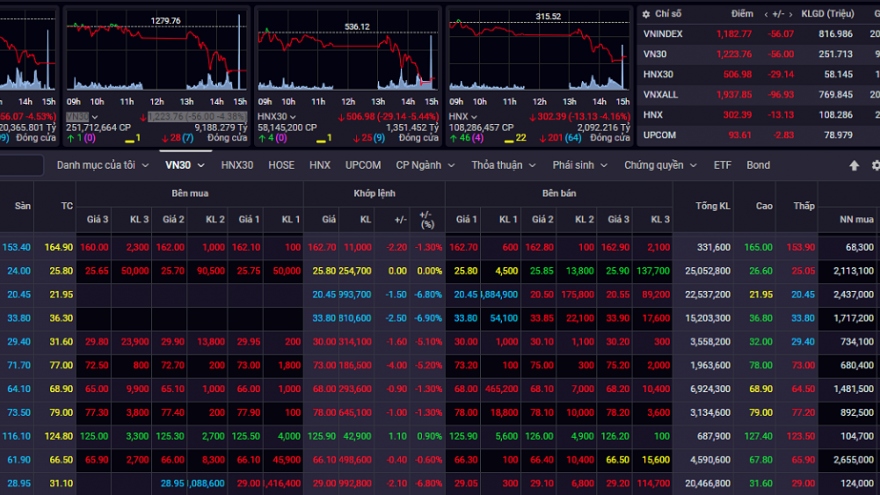Click right chevron after the +/- index header
Image resolution: width=880 pixels, height=495 pixels.
792,15
